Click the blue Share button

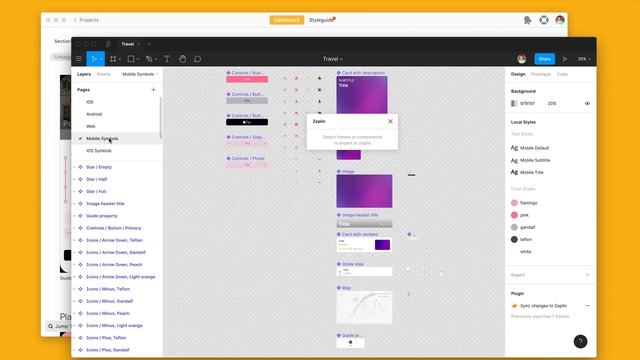[544, 59]
